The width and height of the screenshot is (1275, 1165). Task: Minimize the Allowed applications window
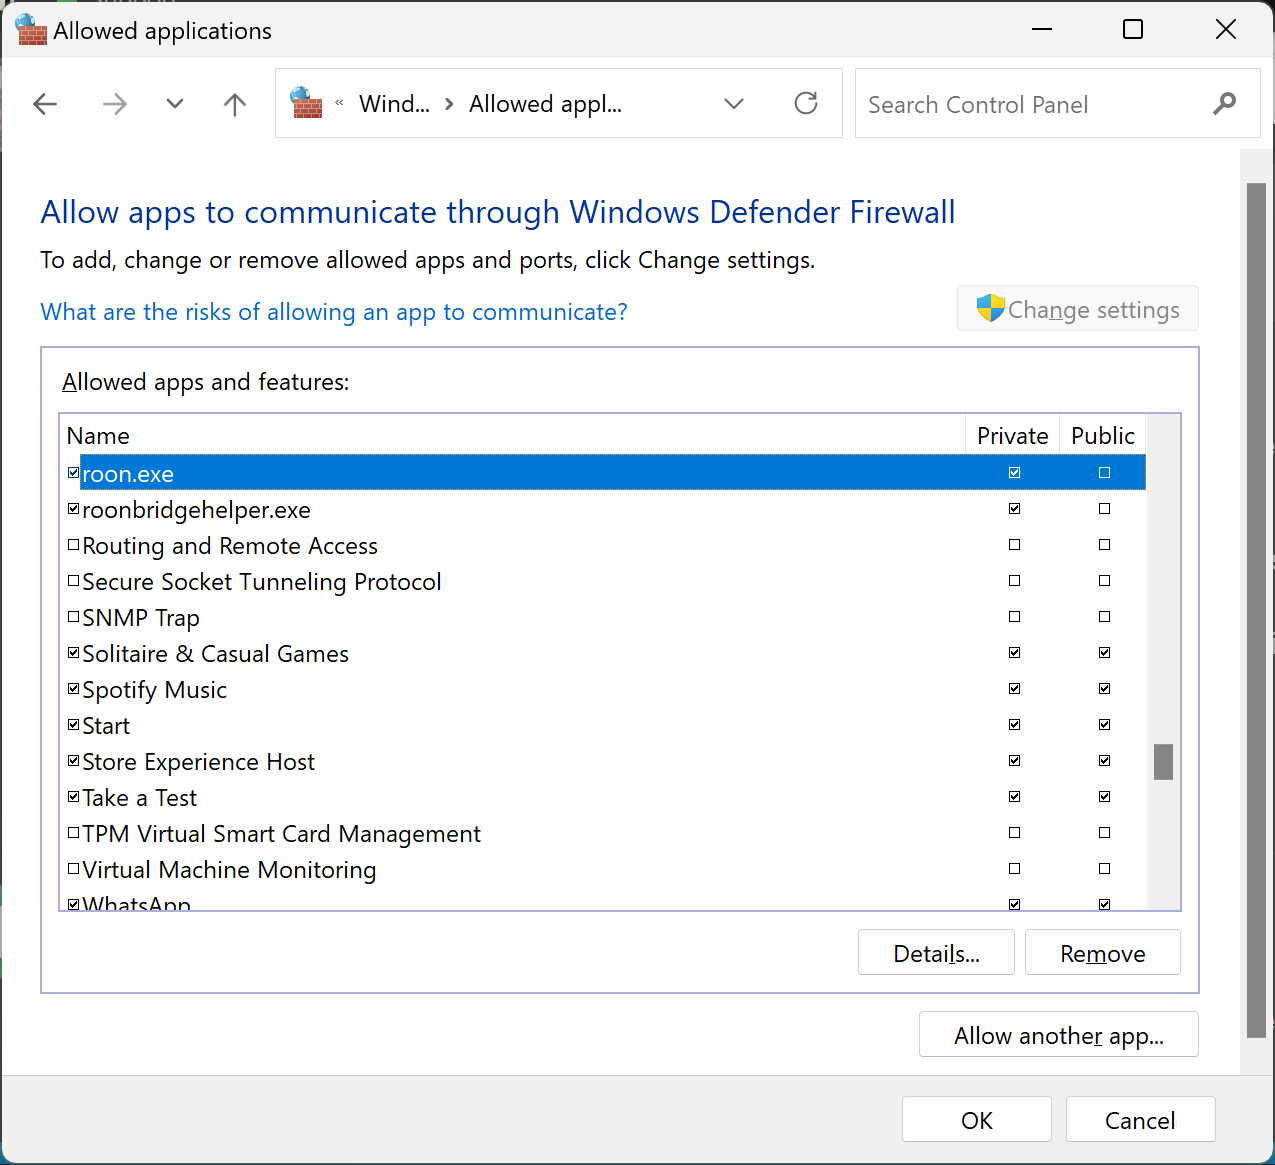pos(1042,30)
